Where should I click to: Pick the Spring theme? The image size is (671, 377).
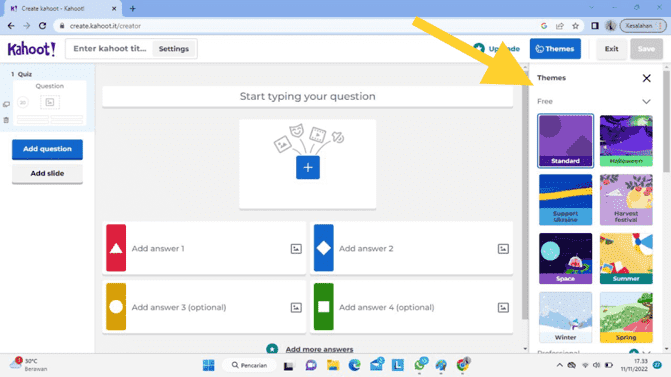(x=626, y=317)
